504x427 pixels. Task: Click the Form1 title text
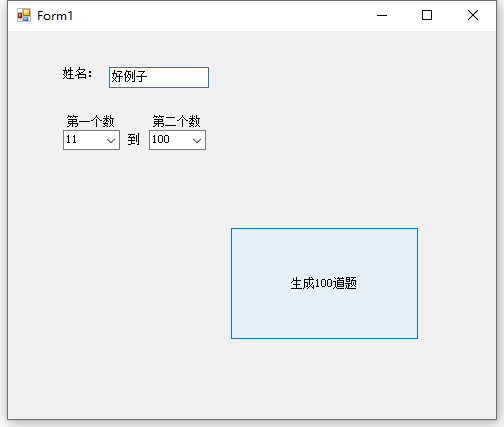click(x=55, y=16)
